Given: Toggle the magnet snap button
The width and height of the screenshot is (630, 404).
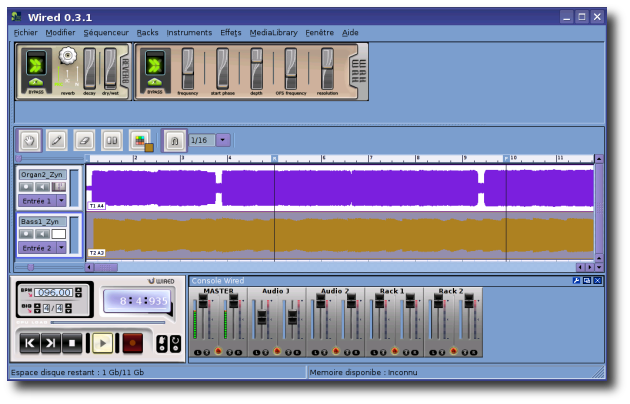Looking at the screenshot, I should pos(174,141).
